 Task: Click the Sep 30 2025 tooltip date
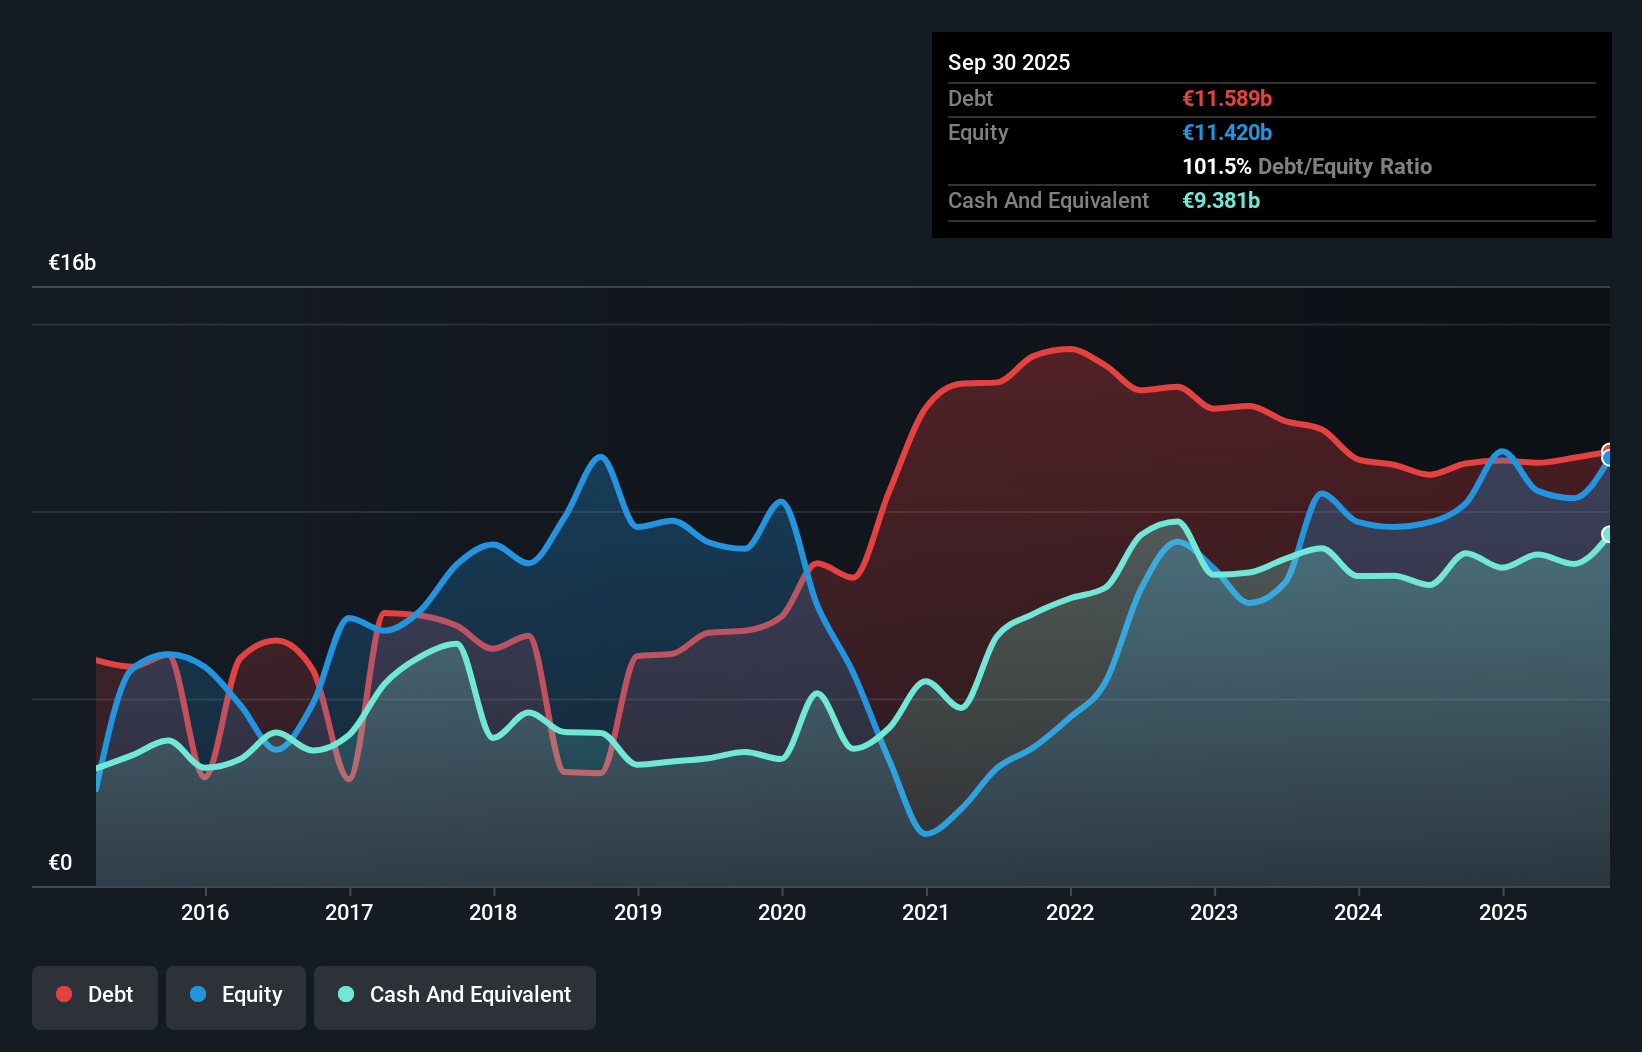click(1009, 62)
